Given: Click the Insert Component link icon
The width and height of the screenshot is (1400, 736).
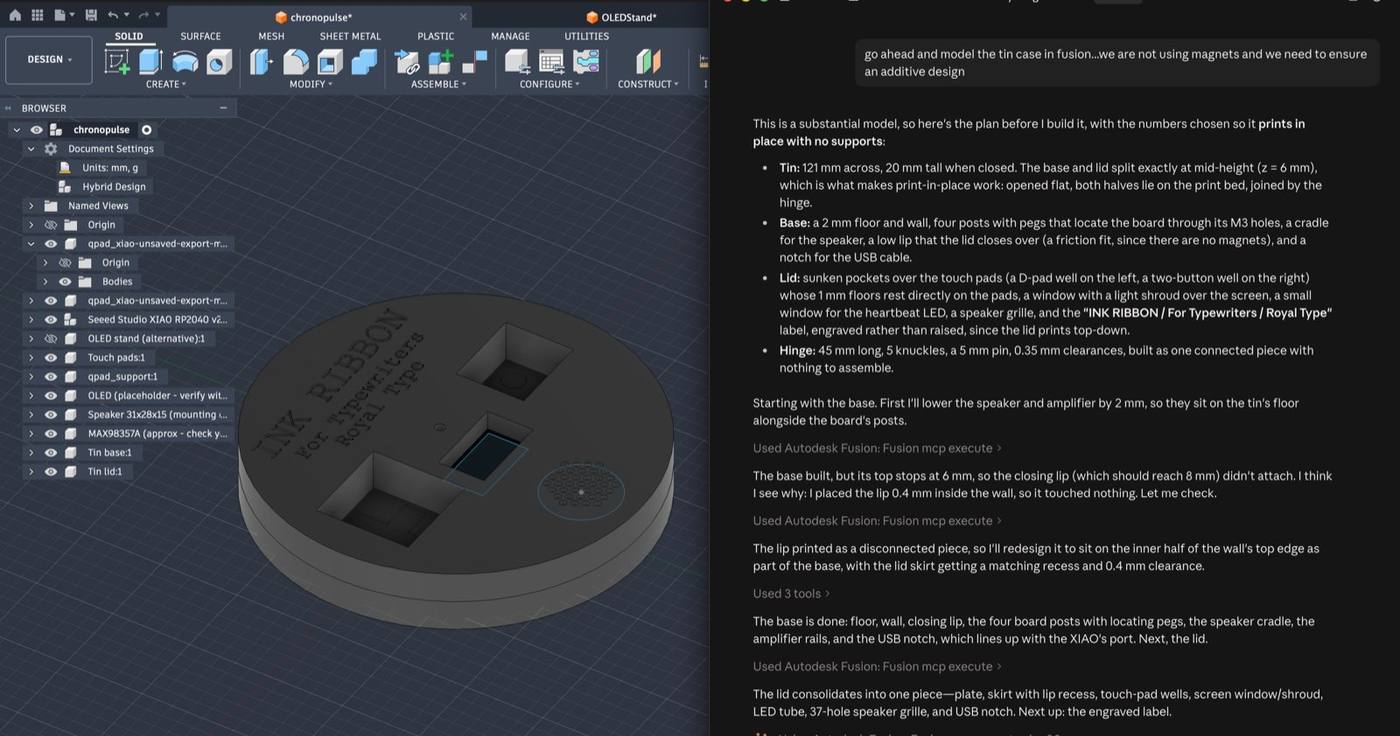Looking at the screenshot, I should (x=407, y=62).
